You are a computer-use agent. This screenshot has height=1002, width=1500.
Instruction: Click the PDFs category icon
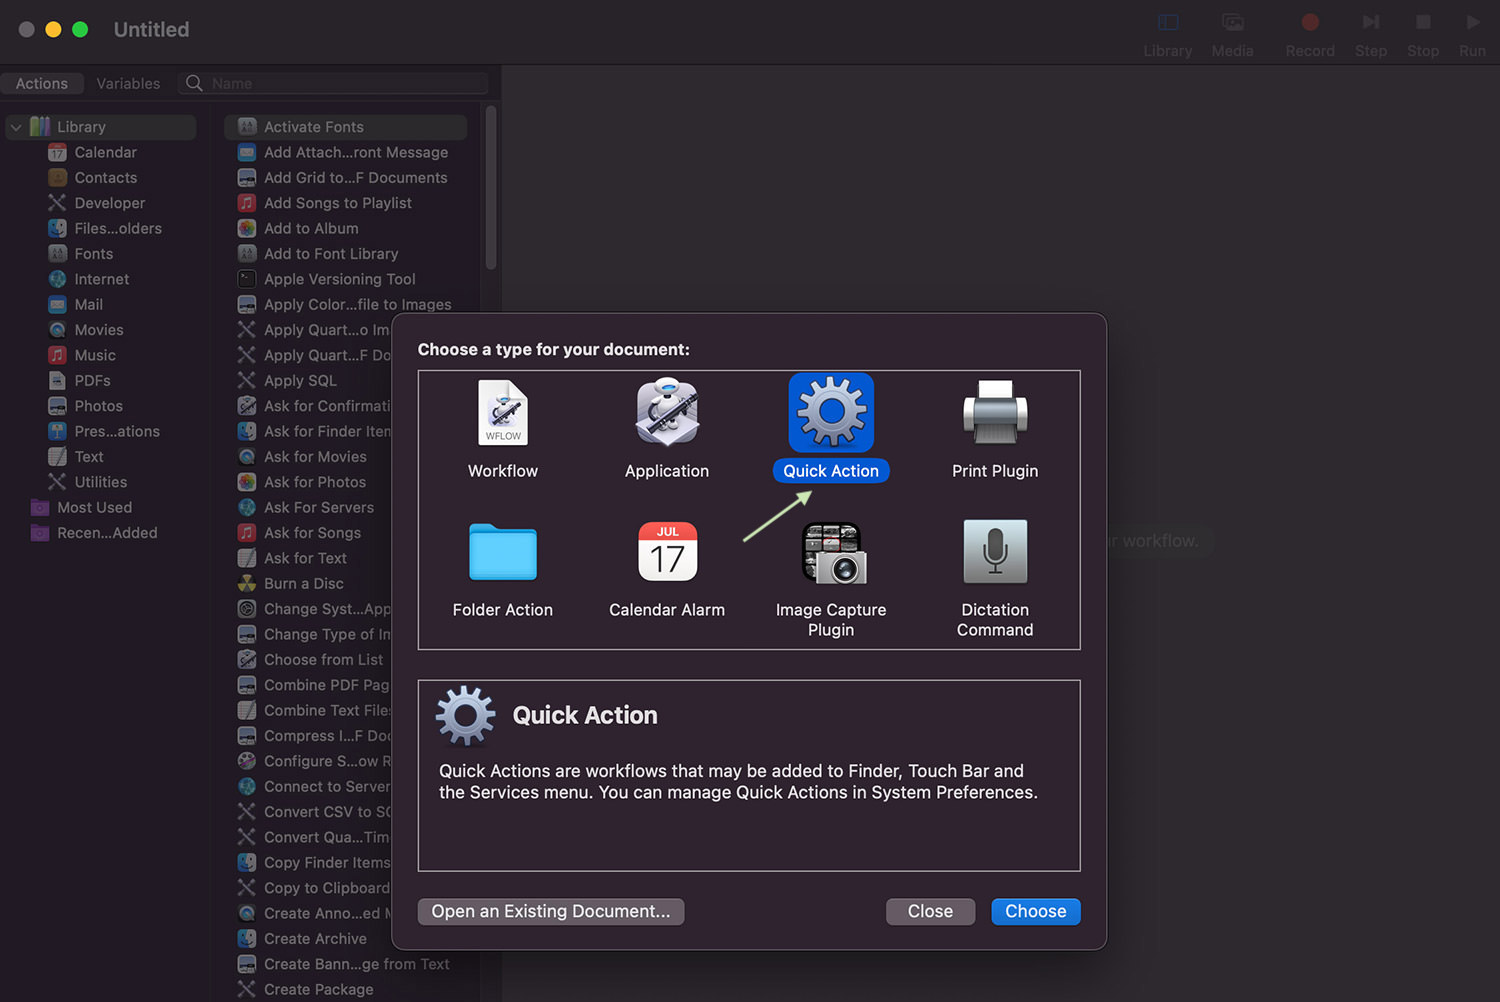click(58, 381)
